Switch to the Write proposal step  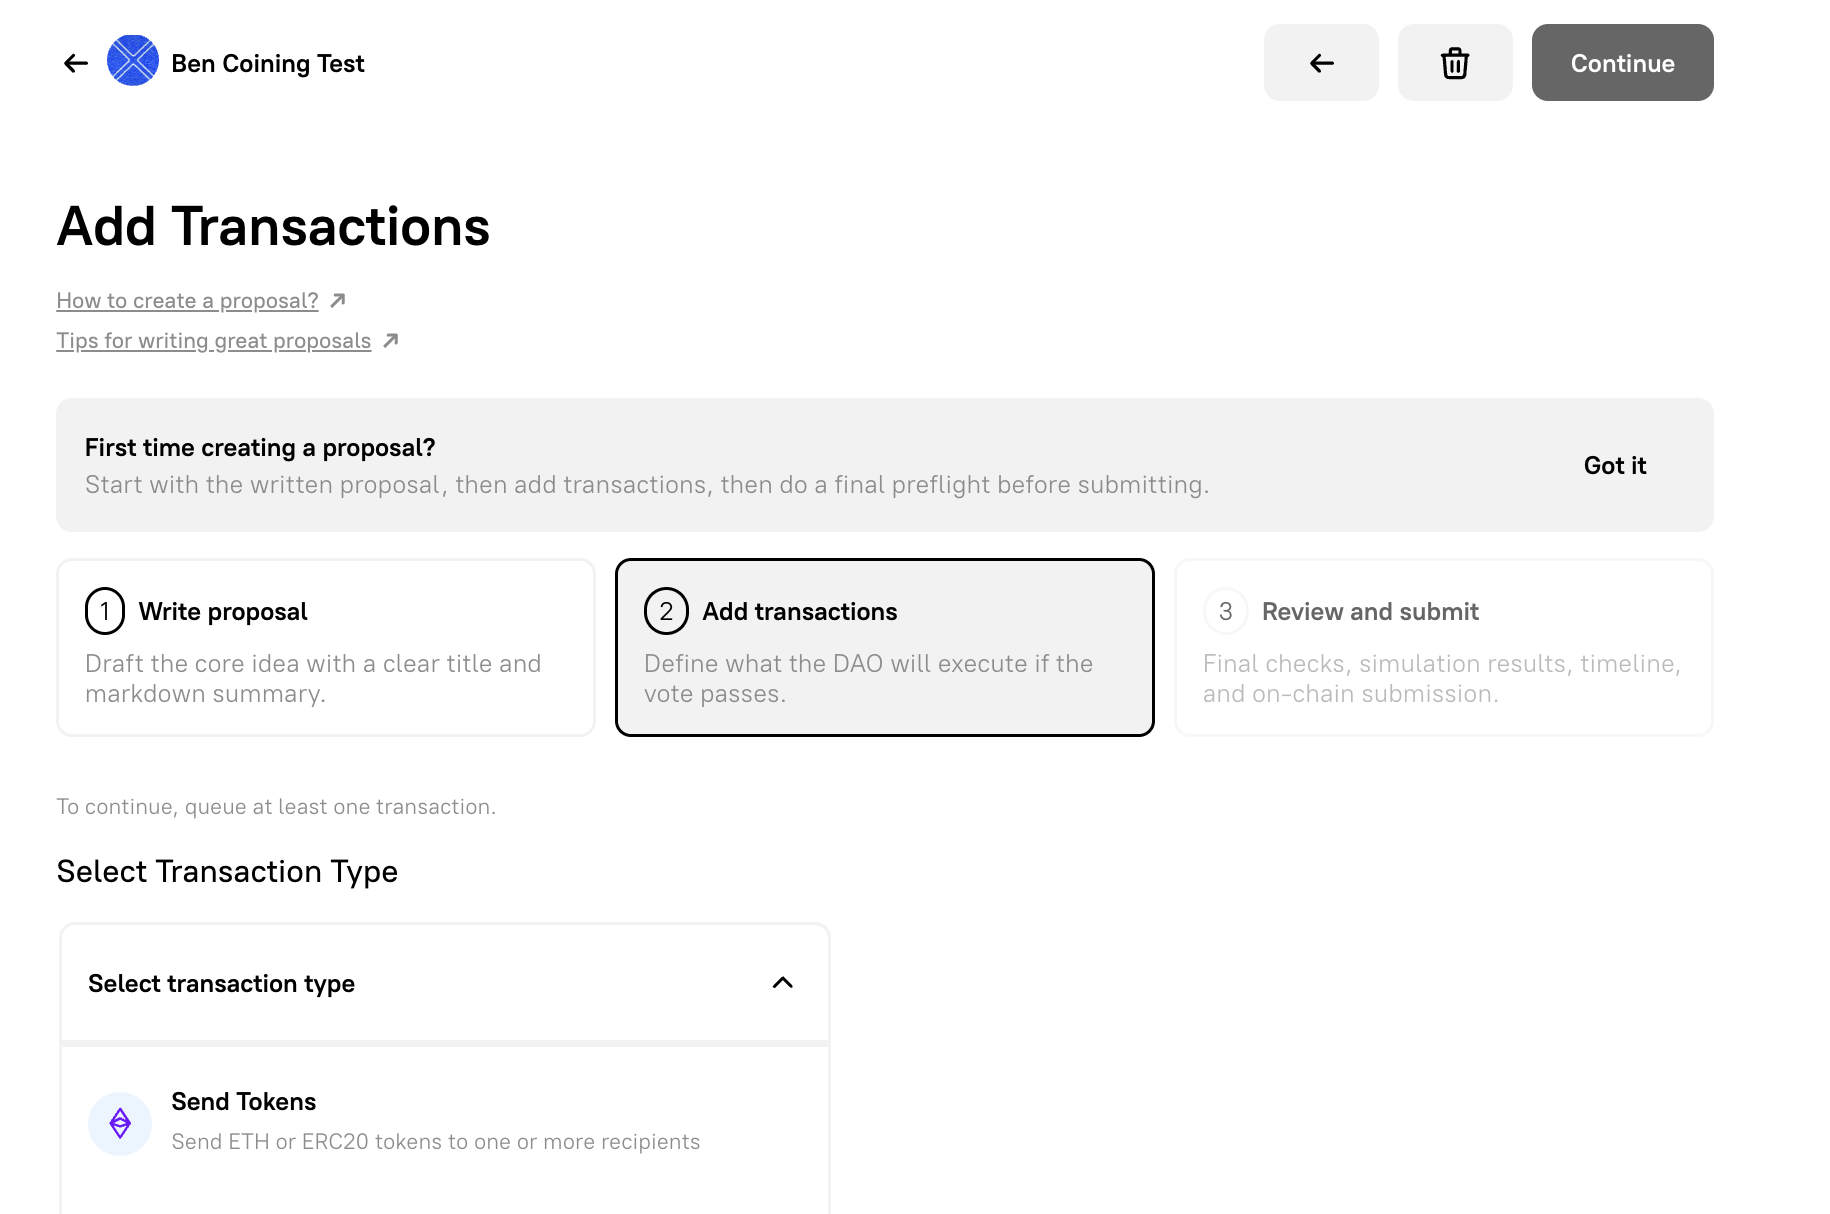coord(325,648)
